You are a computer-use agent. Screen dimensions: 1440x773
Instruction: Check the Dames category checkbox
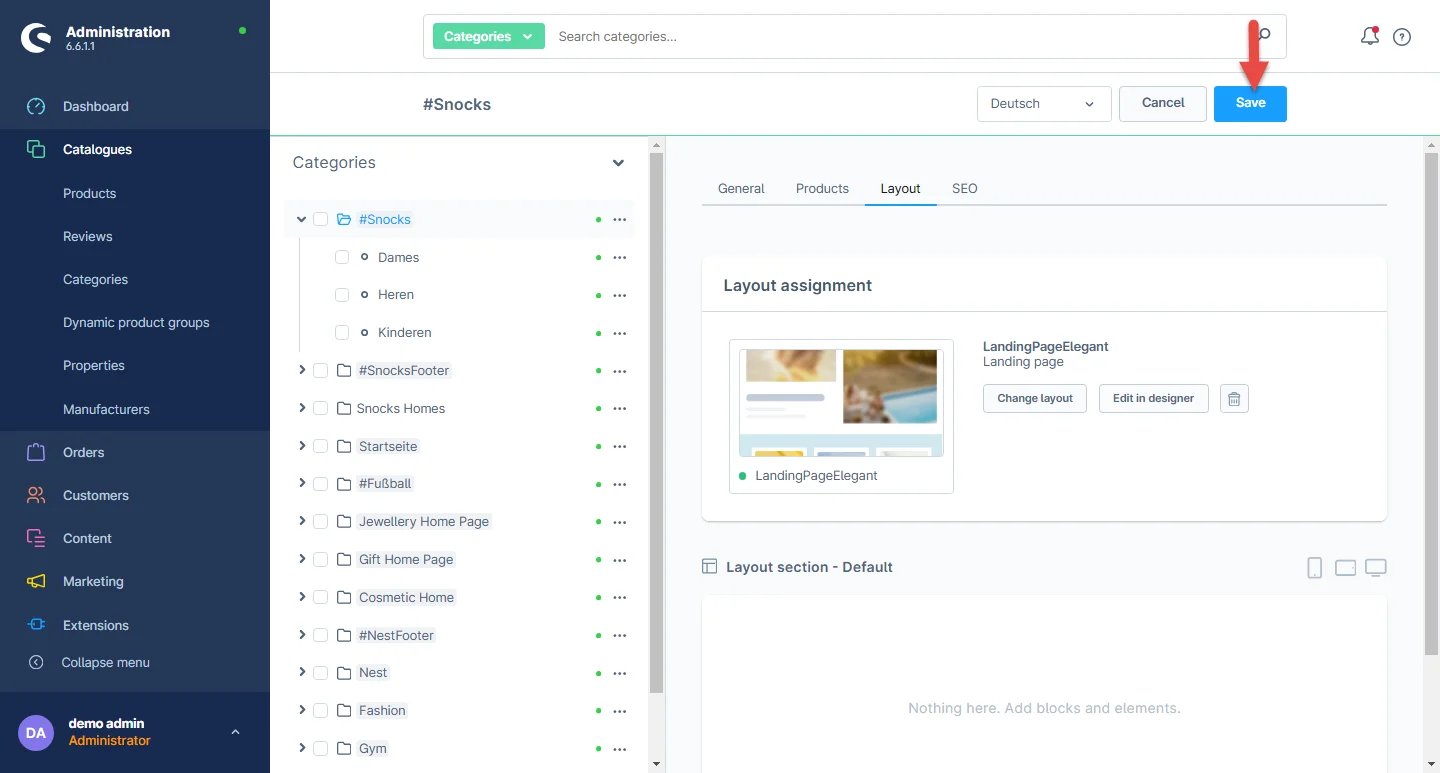[x=342, y=257]
